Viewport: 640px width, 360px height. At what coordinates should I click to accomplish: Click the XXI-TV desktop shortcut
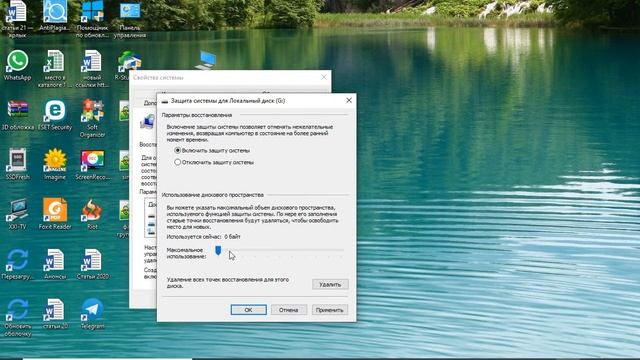click(17, 214)
